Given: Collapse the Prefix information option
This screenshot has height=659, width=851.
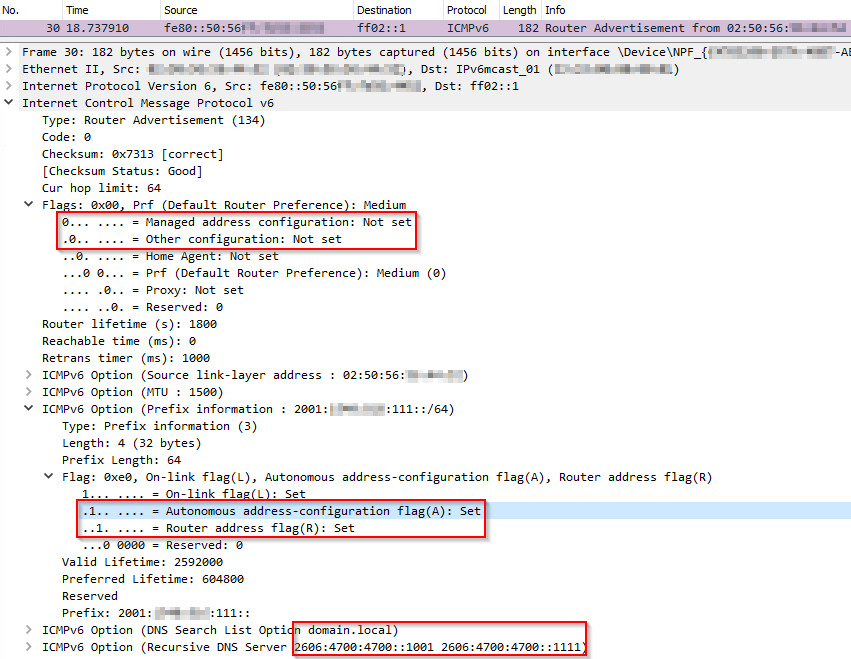Looking at the screenshot, I should pos(29,409).
